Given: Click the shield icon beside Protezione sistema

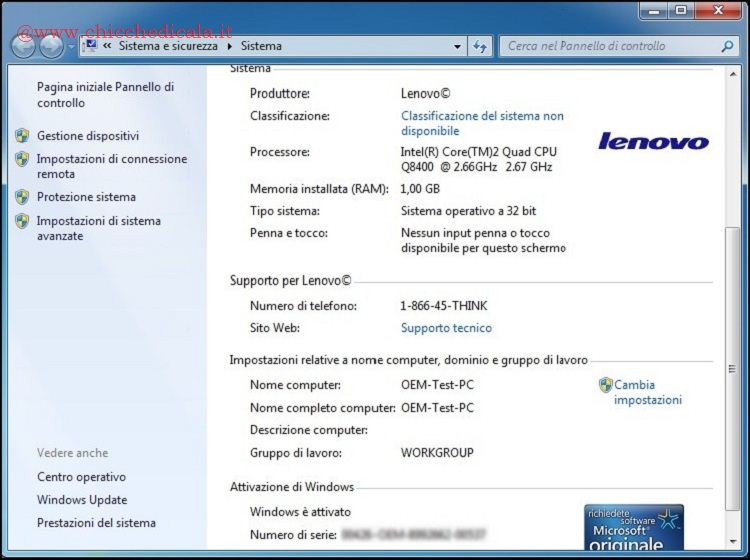Looking at the screenshot, I should pos(22,197).
